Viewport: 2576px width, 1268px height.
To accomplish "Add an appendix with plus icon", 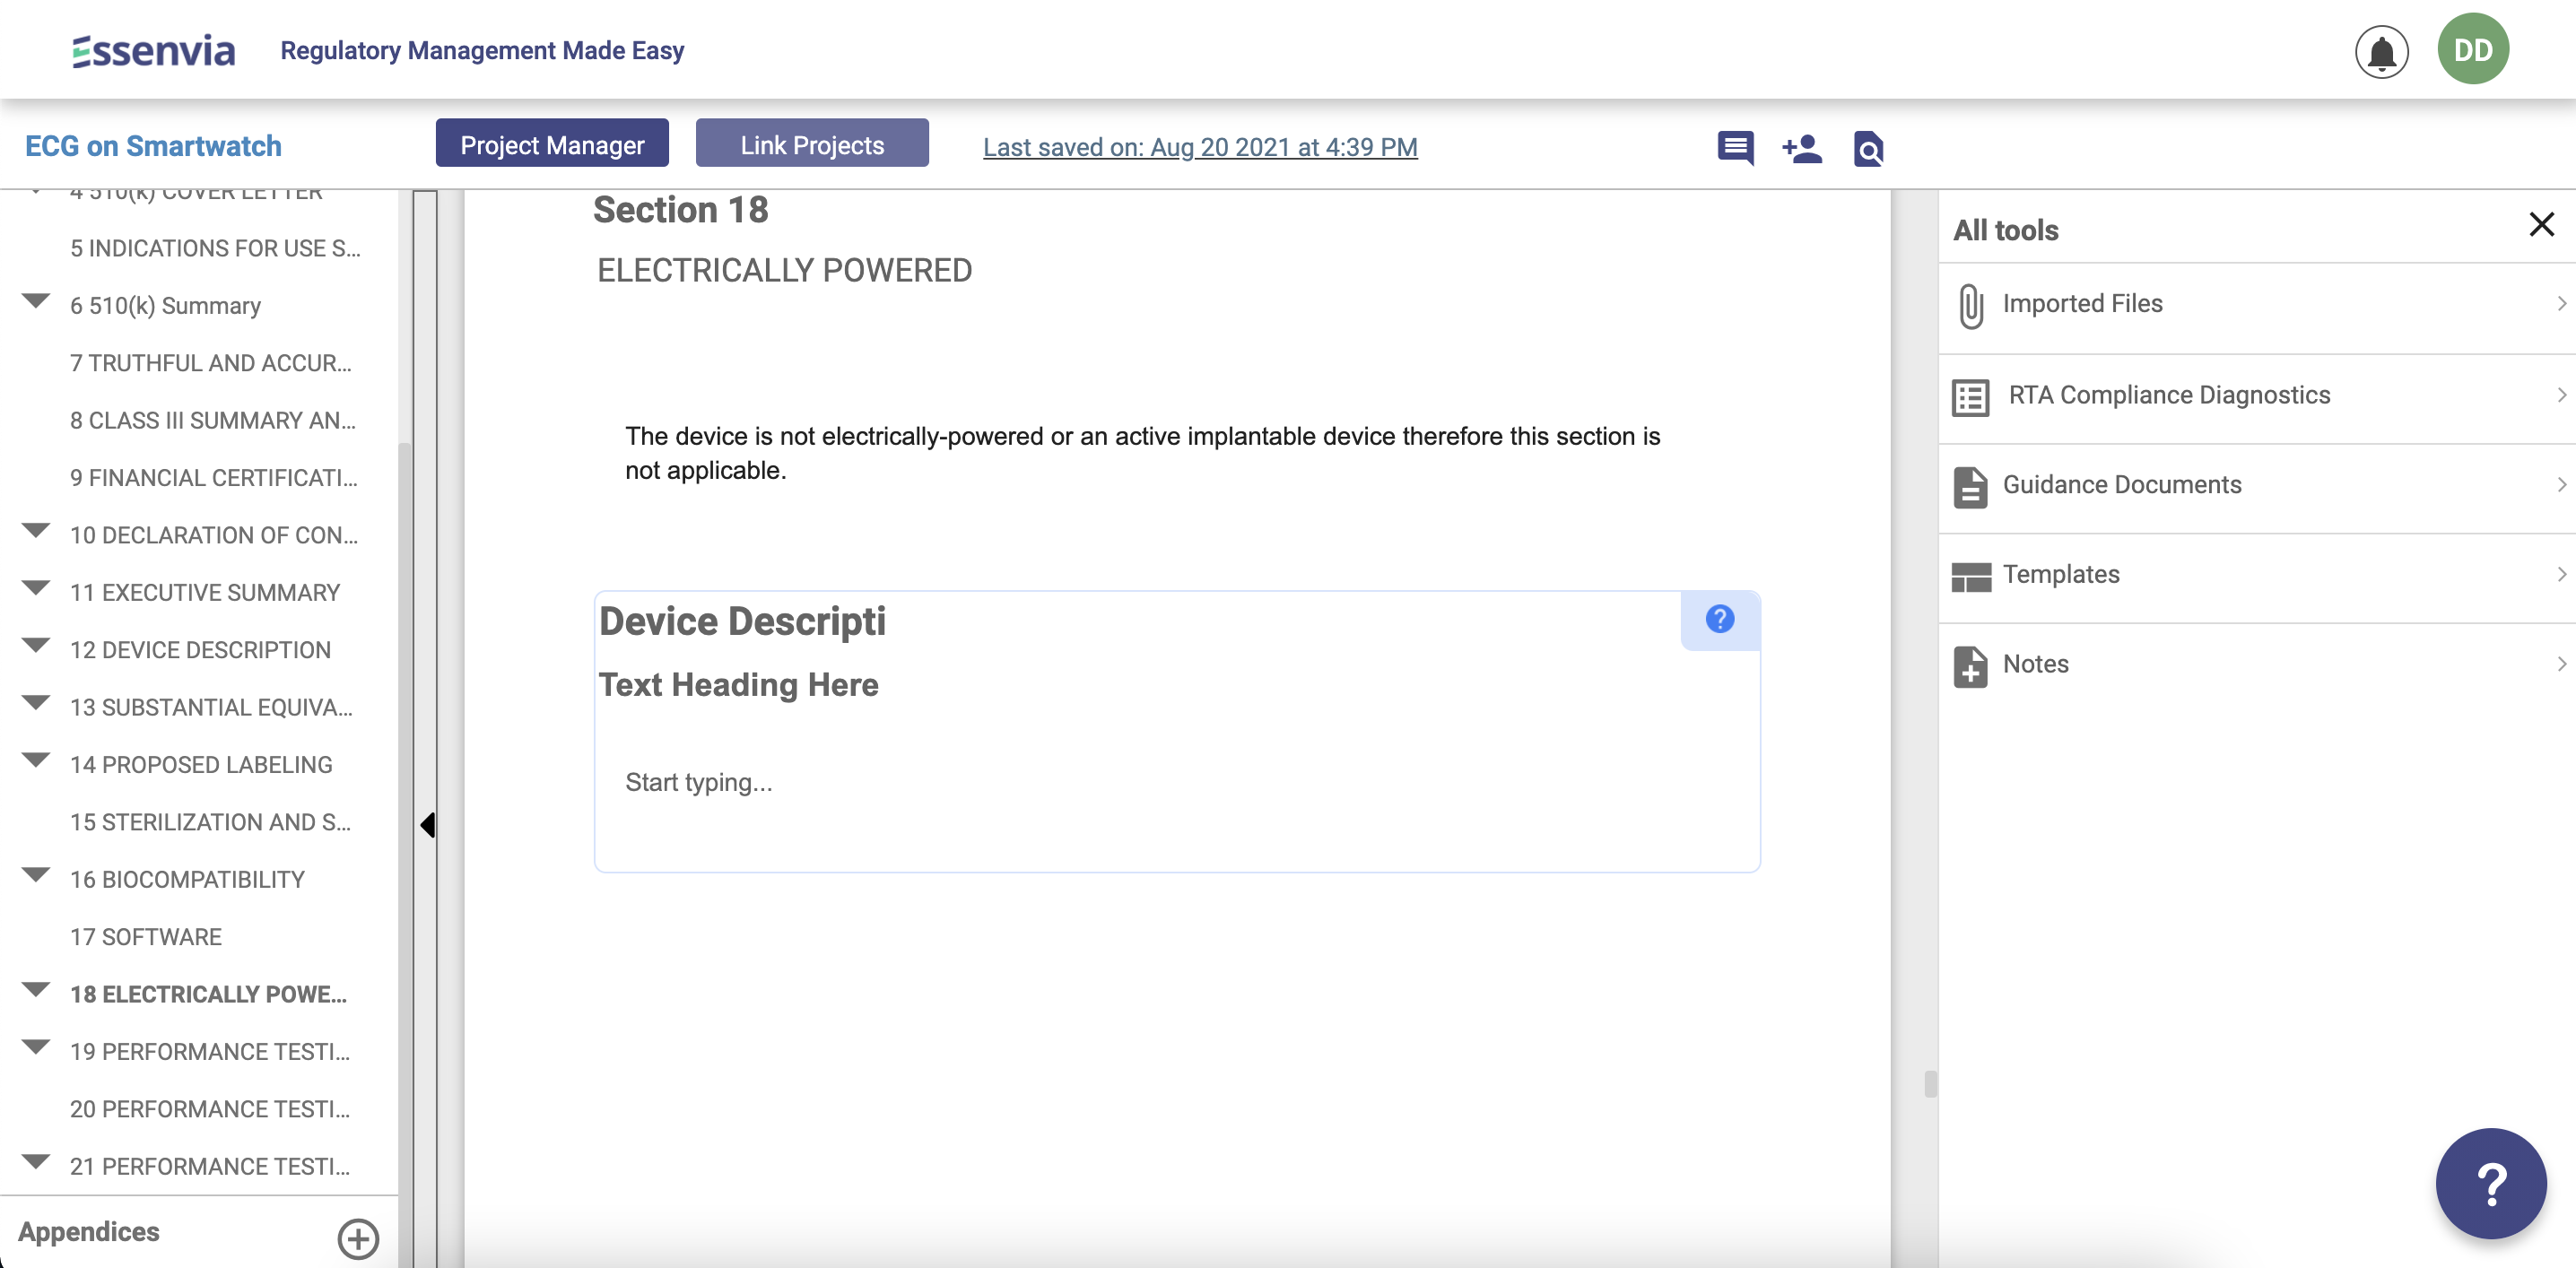I will click(x=357, y=1238).
